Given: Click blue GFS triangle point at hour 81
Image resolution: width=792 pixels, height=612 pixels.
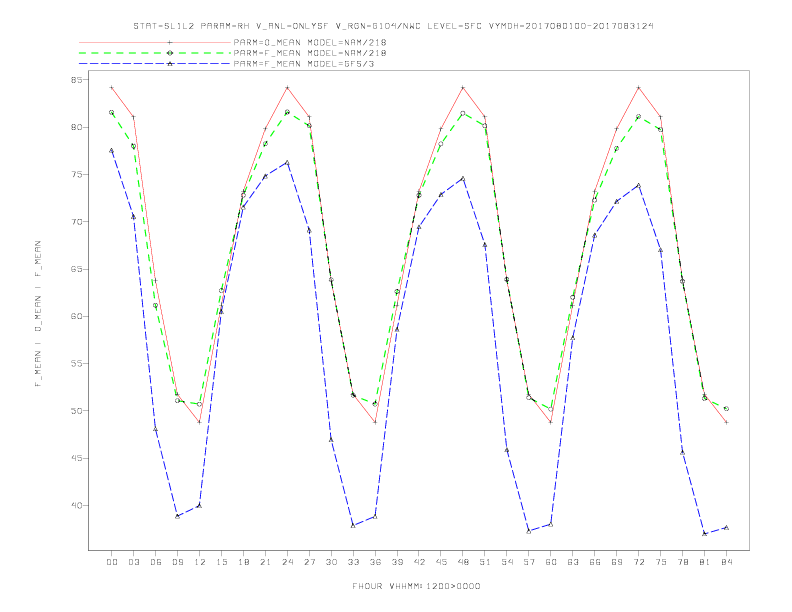Looking at the screenshot, I should pyautogui.click(x=705, y=533).
